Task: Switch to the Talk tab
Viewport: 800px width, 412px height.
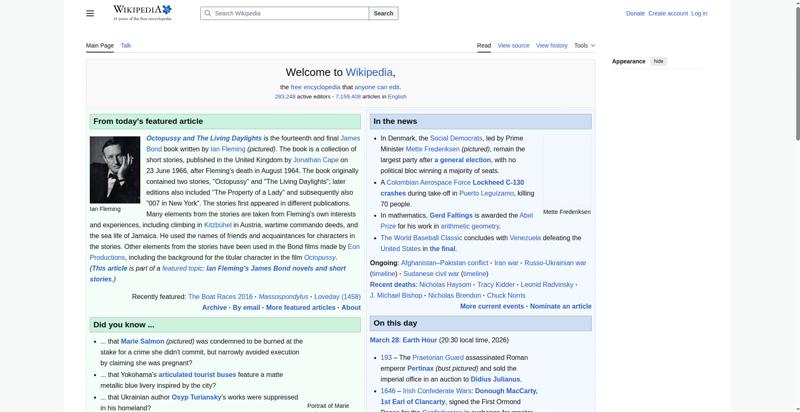Action: (x=126, y=45)
